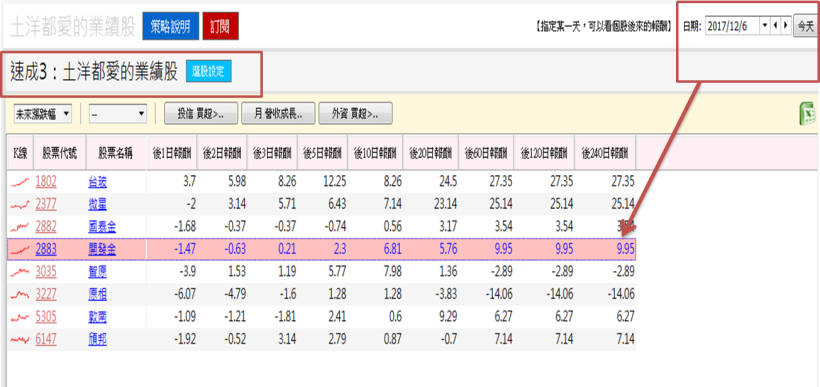The width and height of the screenshot is (820, 387).
Task: Open K-line chart icon for stock 2882
Action: (20, 227)
